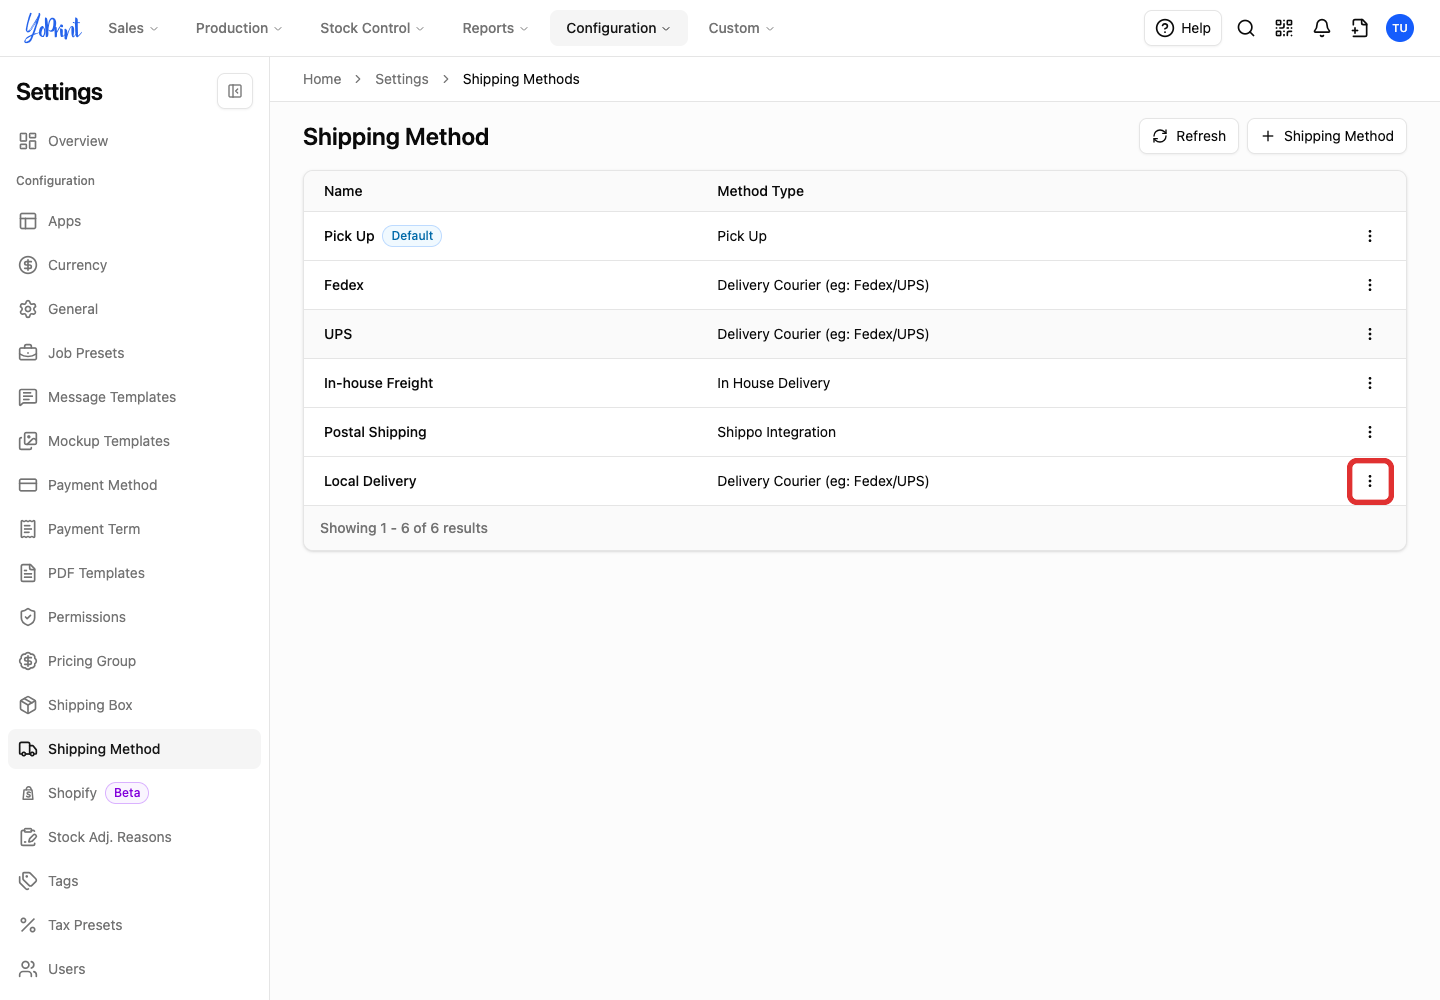Open Users settings in the sidebar
This screenshot has height=1000, width=1440.
tap(134, 969)
